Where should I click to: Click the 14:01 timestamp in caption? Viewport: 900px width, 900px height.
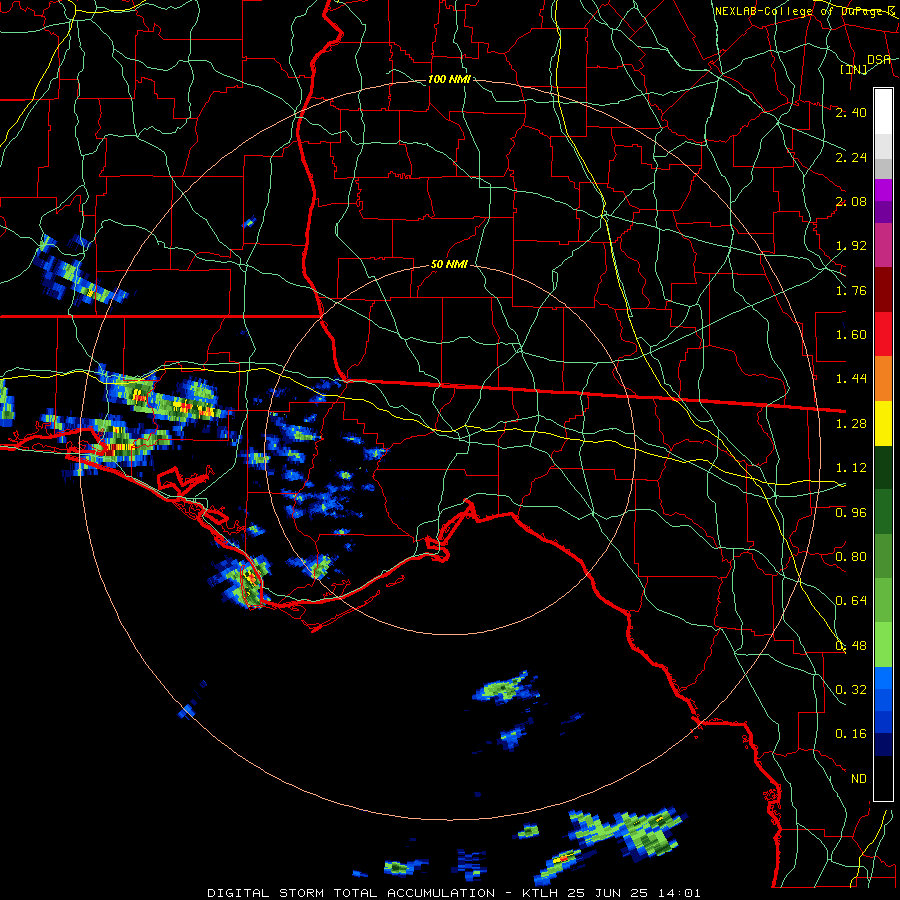680,893
